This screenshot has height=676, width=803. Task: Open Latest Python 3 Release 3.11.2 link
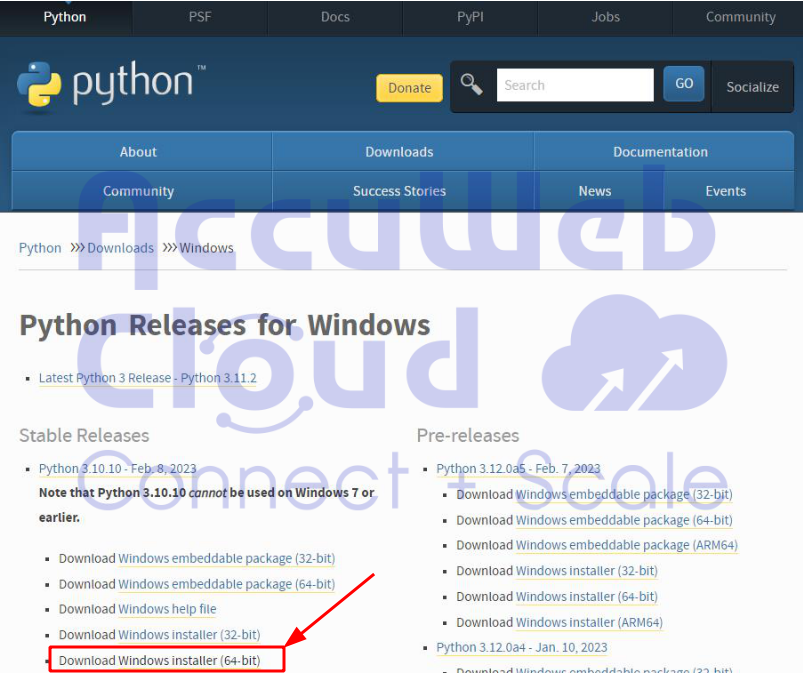coord(147,378)
